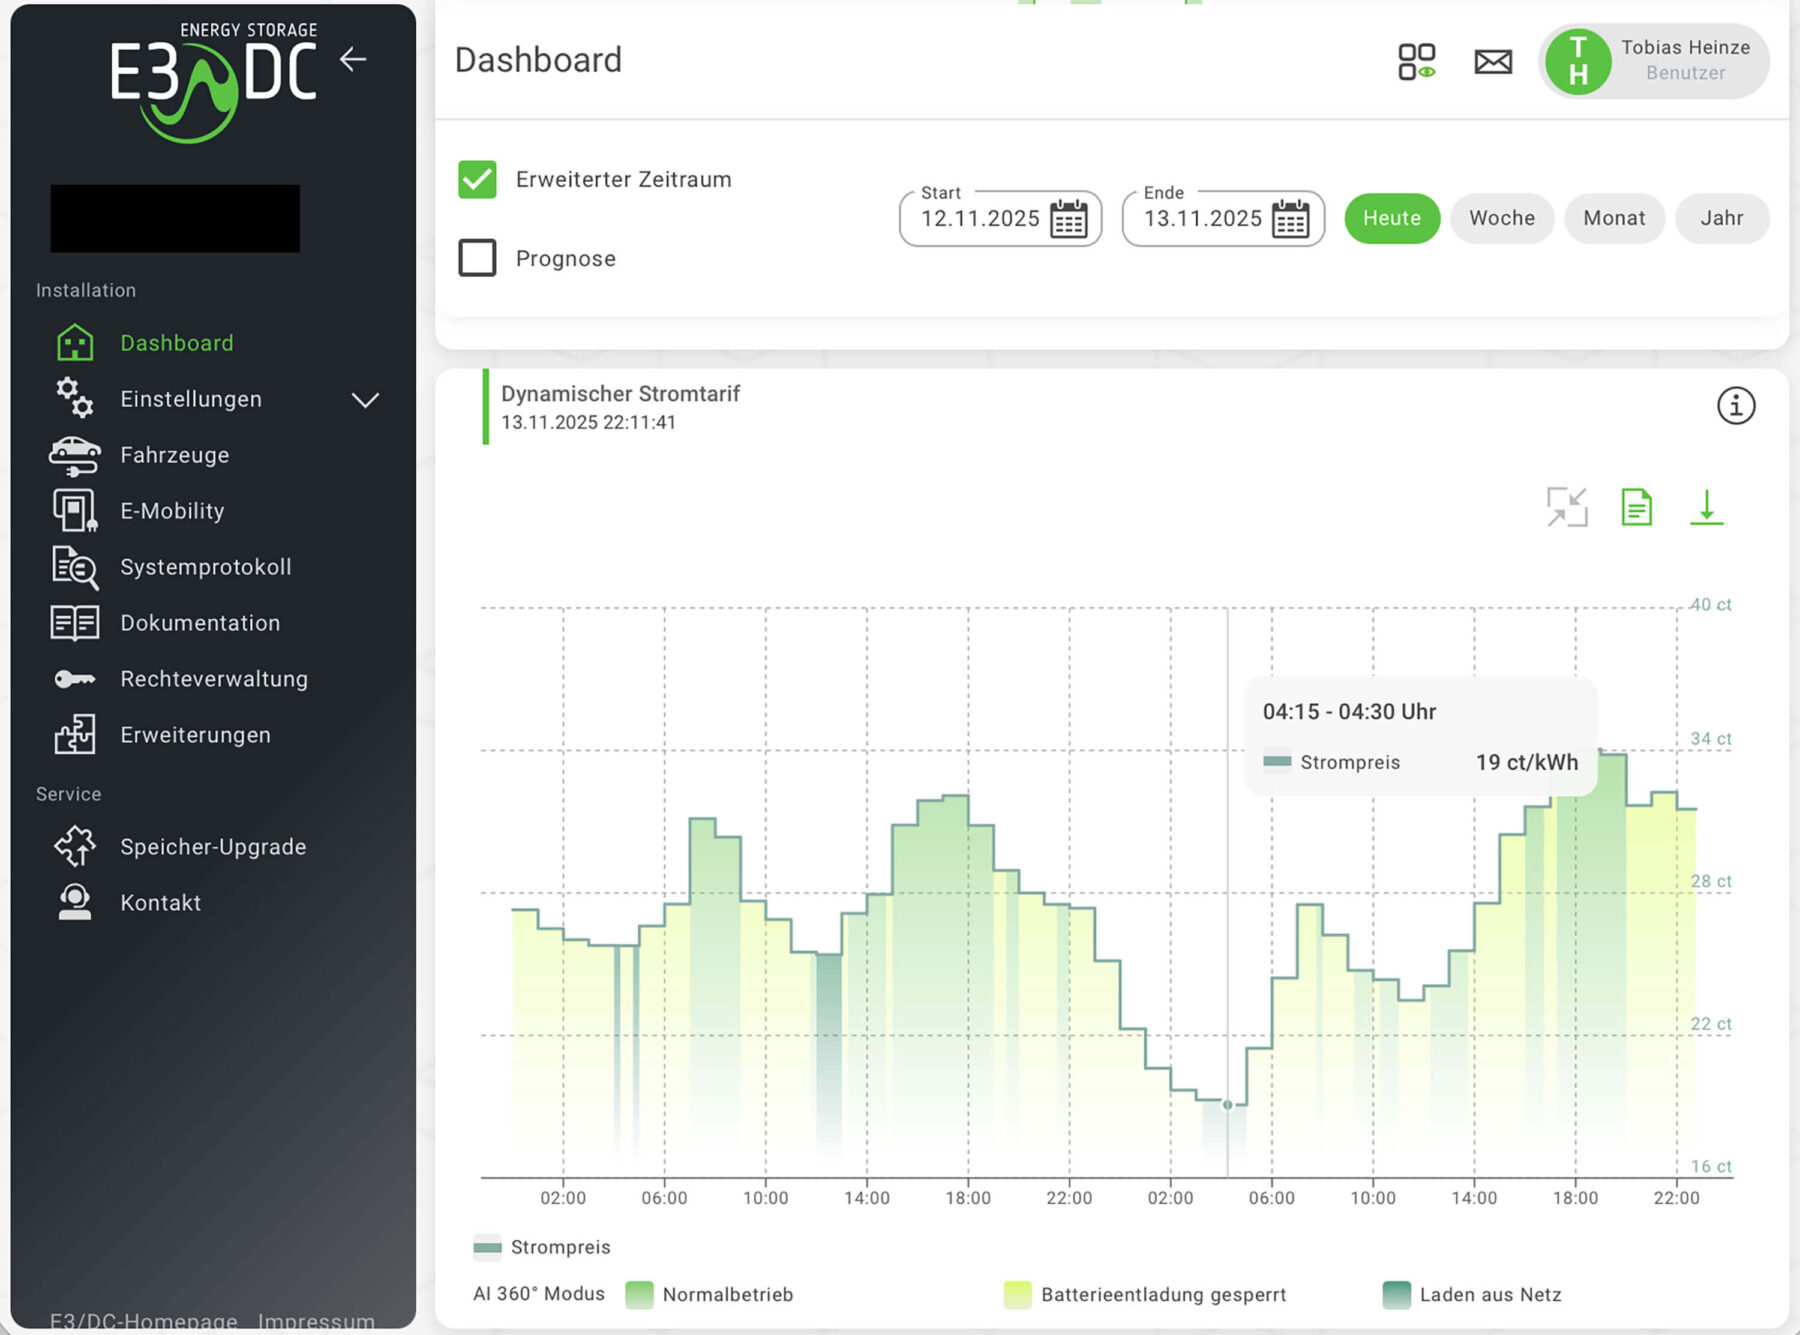Open the Start date calendar icon
This screenshot has width=1800, height=1335.
[1068, 218]
